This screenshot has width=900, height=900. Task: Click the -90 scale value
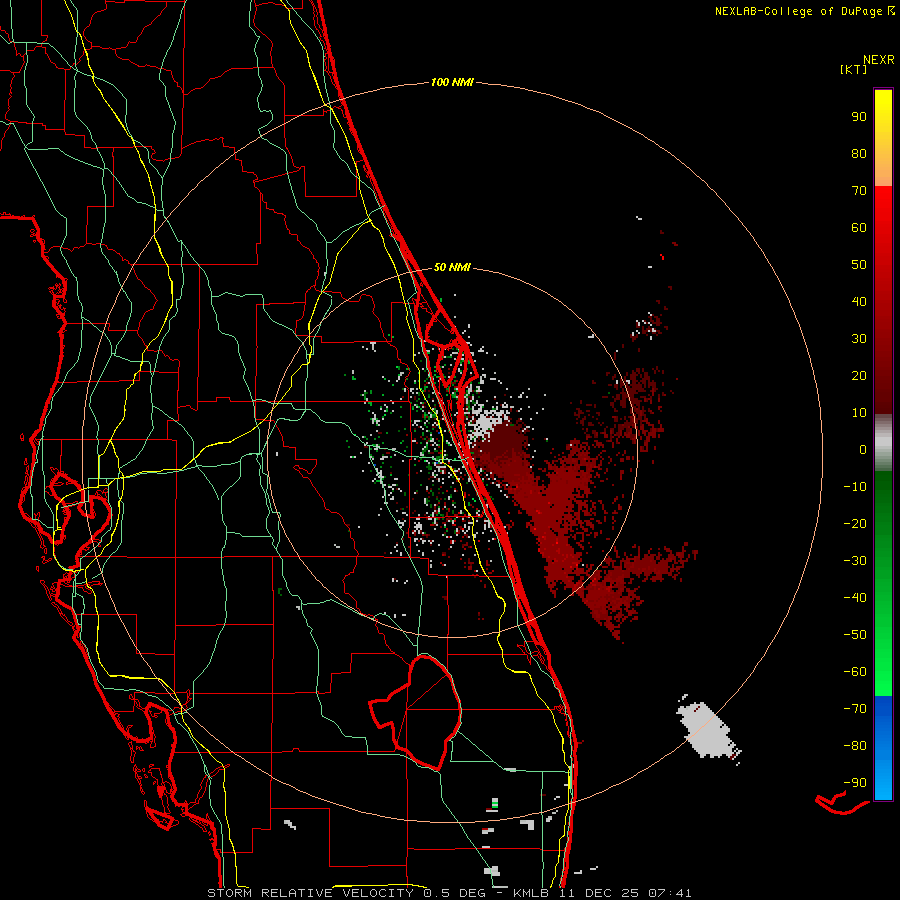(x=855, y=782)
